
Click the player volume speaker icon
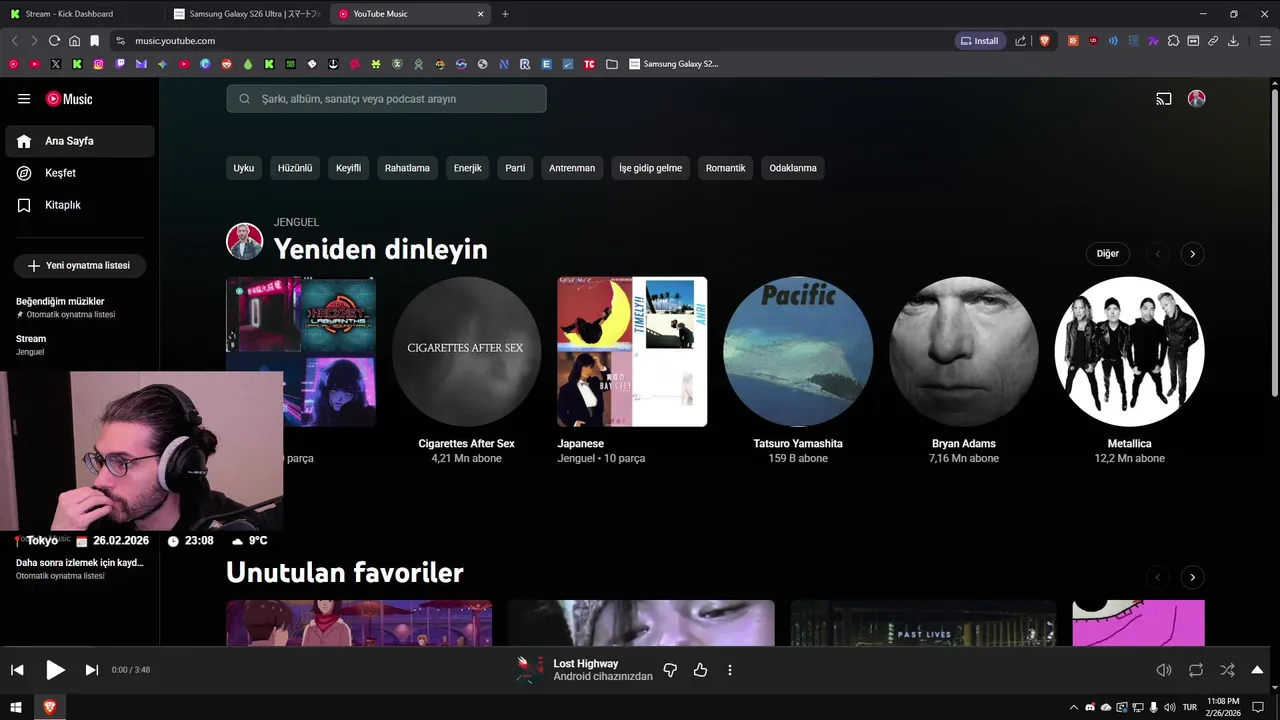[1164, 670]
